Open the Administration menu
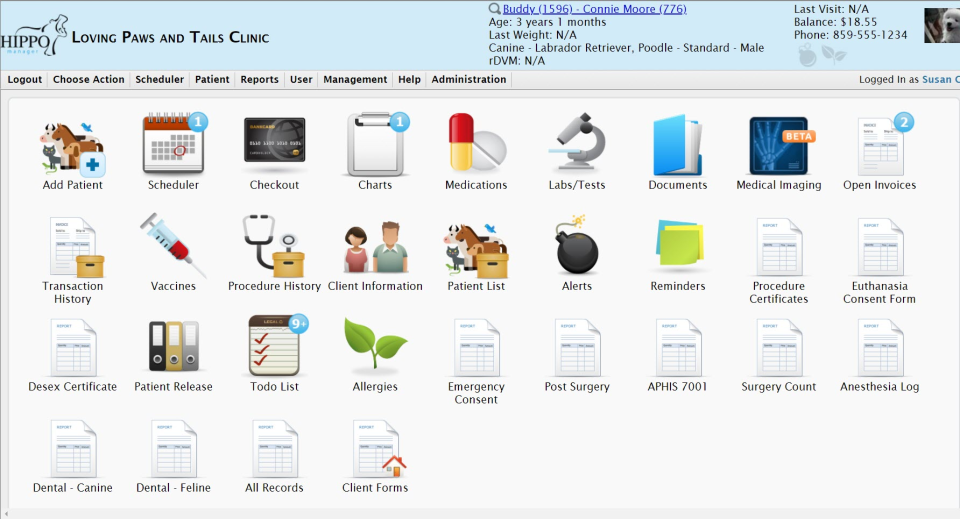Screen dimensions: 960x519 469,80
